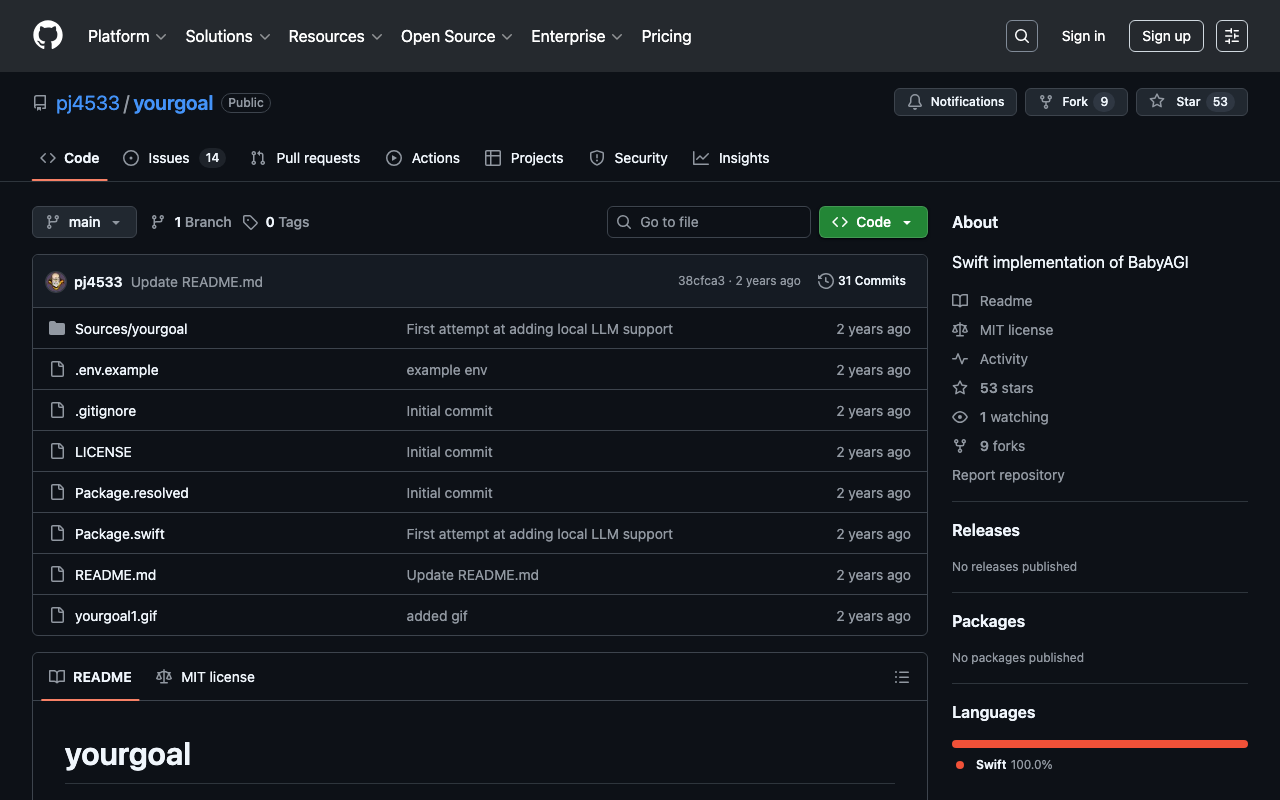Open the Sources/yourgoal folder
The height and width of the screenshot is (800, 1280).
[131, 329]
